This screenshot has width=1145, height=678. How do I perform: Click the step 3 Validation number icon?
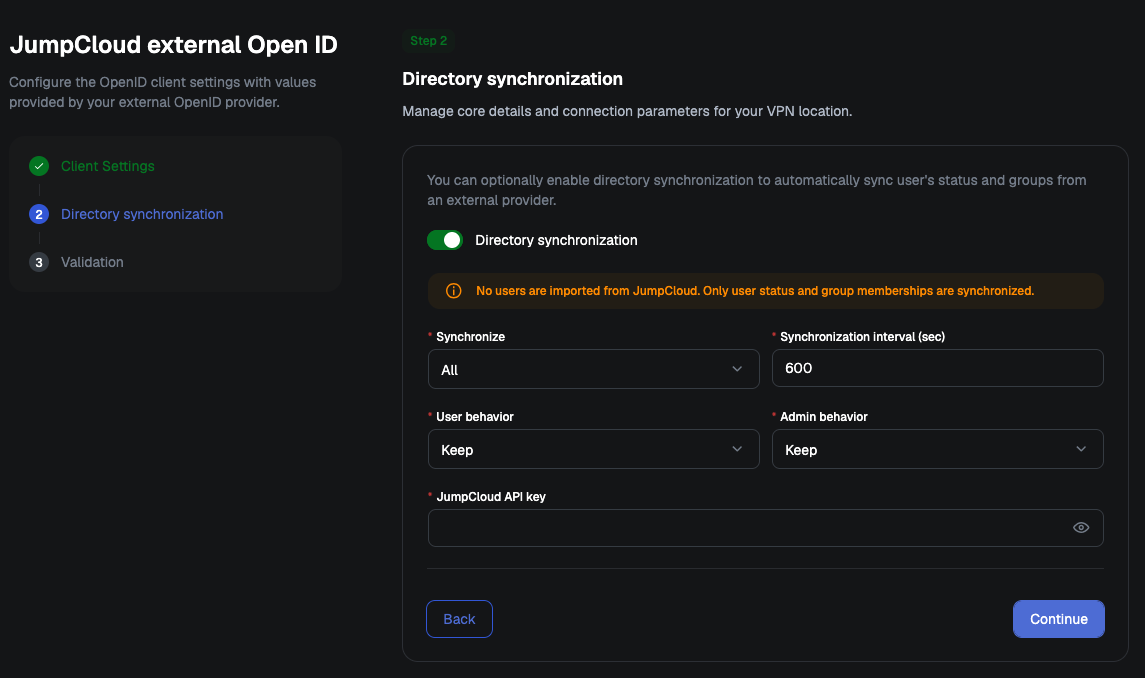click(x=39, y=262)
